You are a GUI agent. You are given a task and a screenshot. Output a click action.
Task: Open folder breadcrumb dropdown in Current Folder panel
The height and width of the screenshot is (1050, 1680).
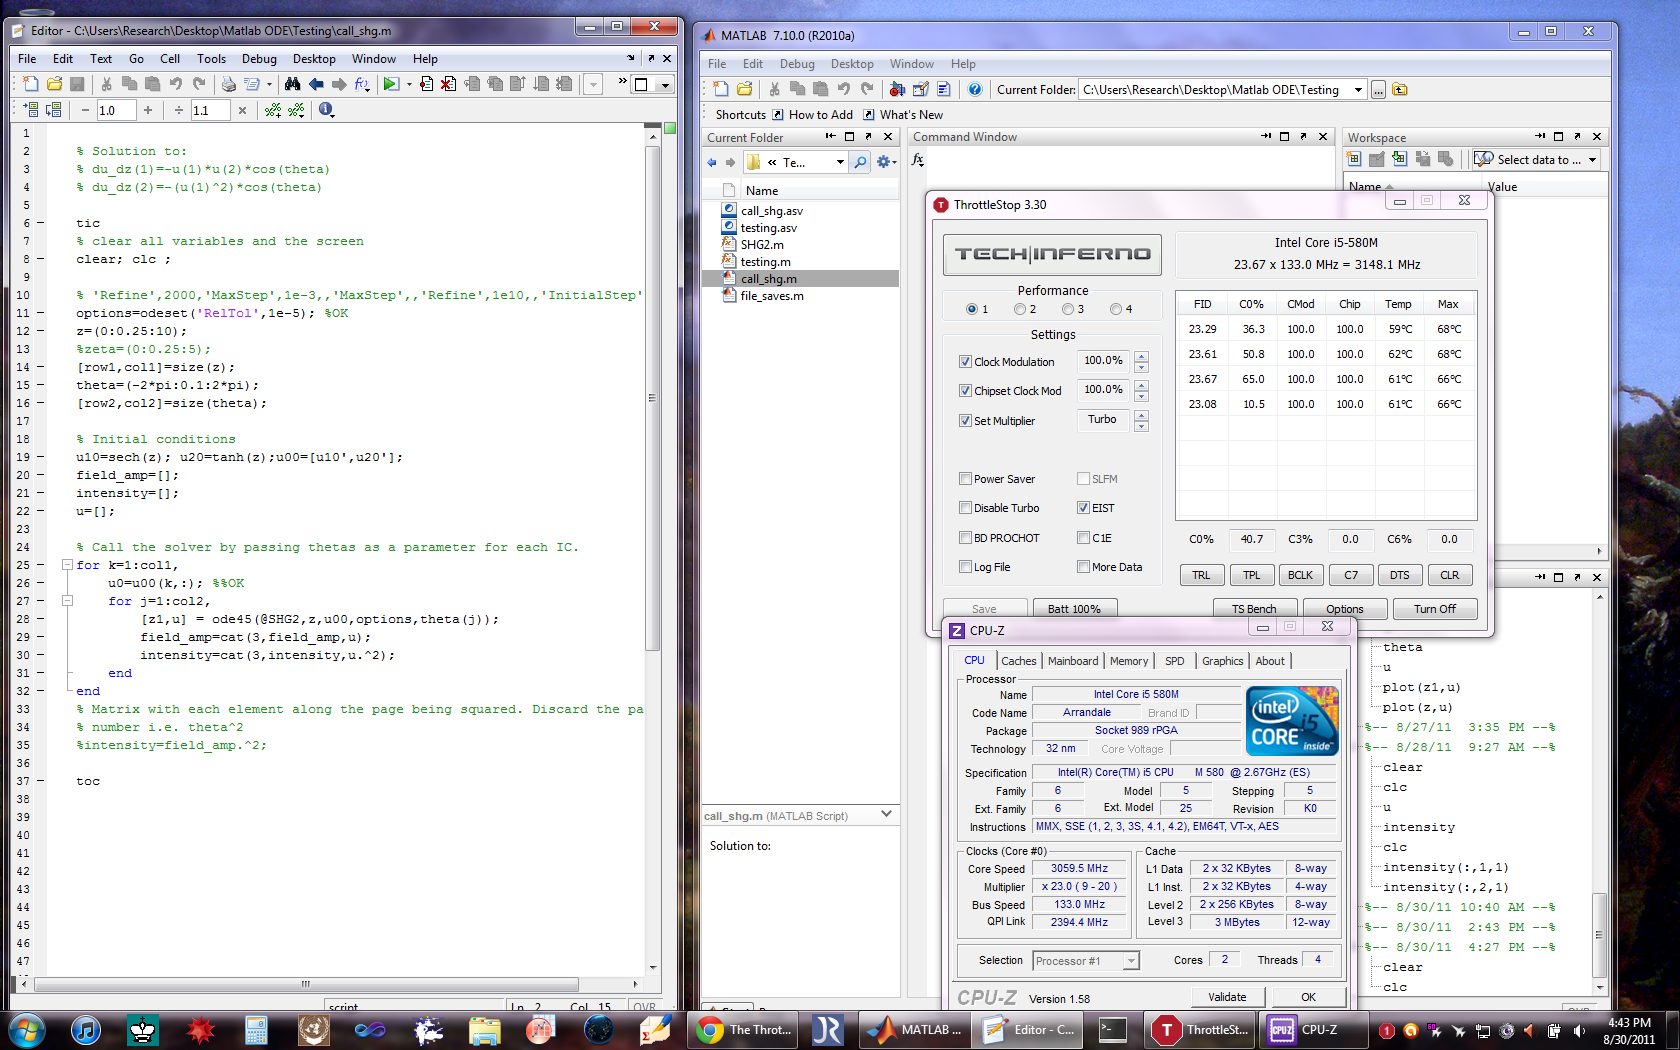[840, 162]
